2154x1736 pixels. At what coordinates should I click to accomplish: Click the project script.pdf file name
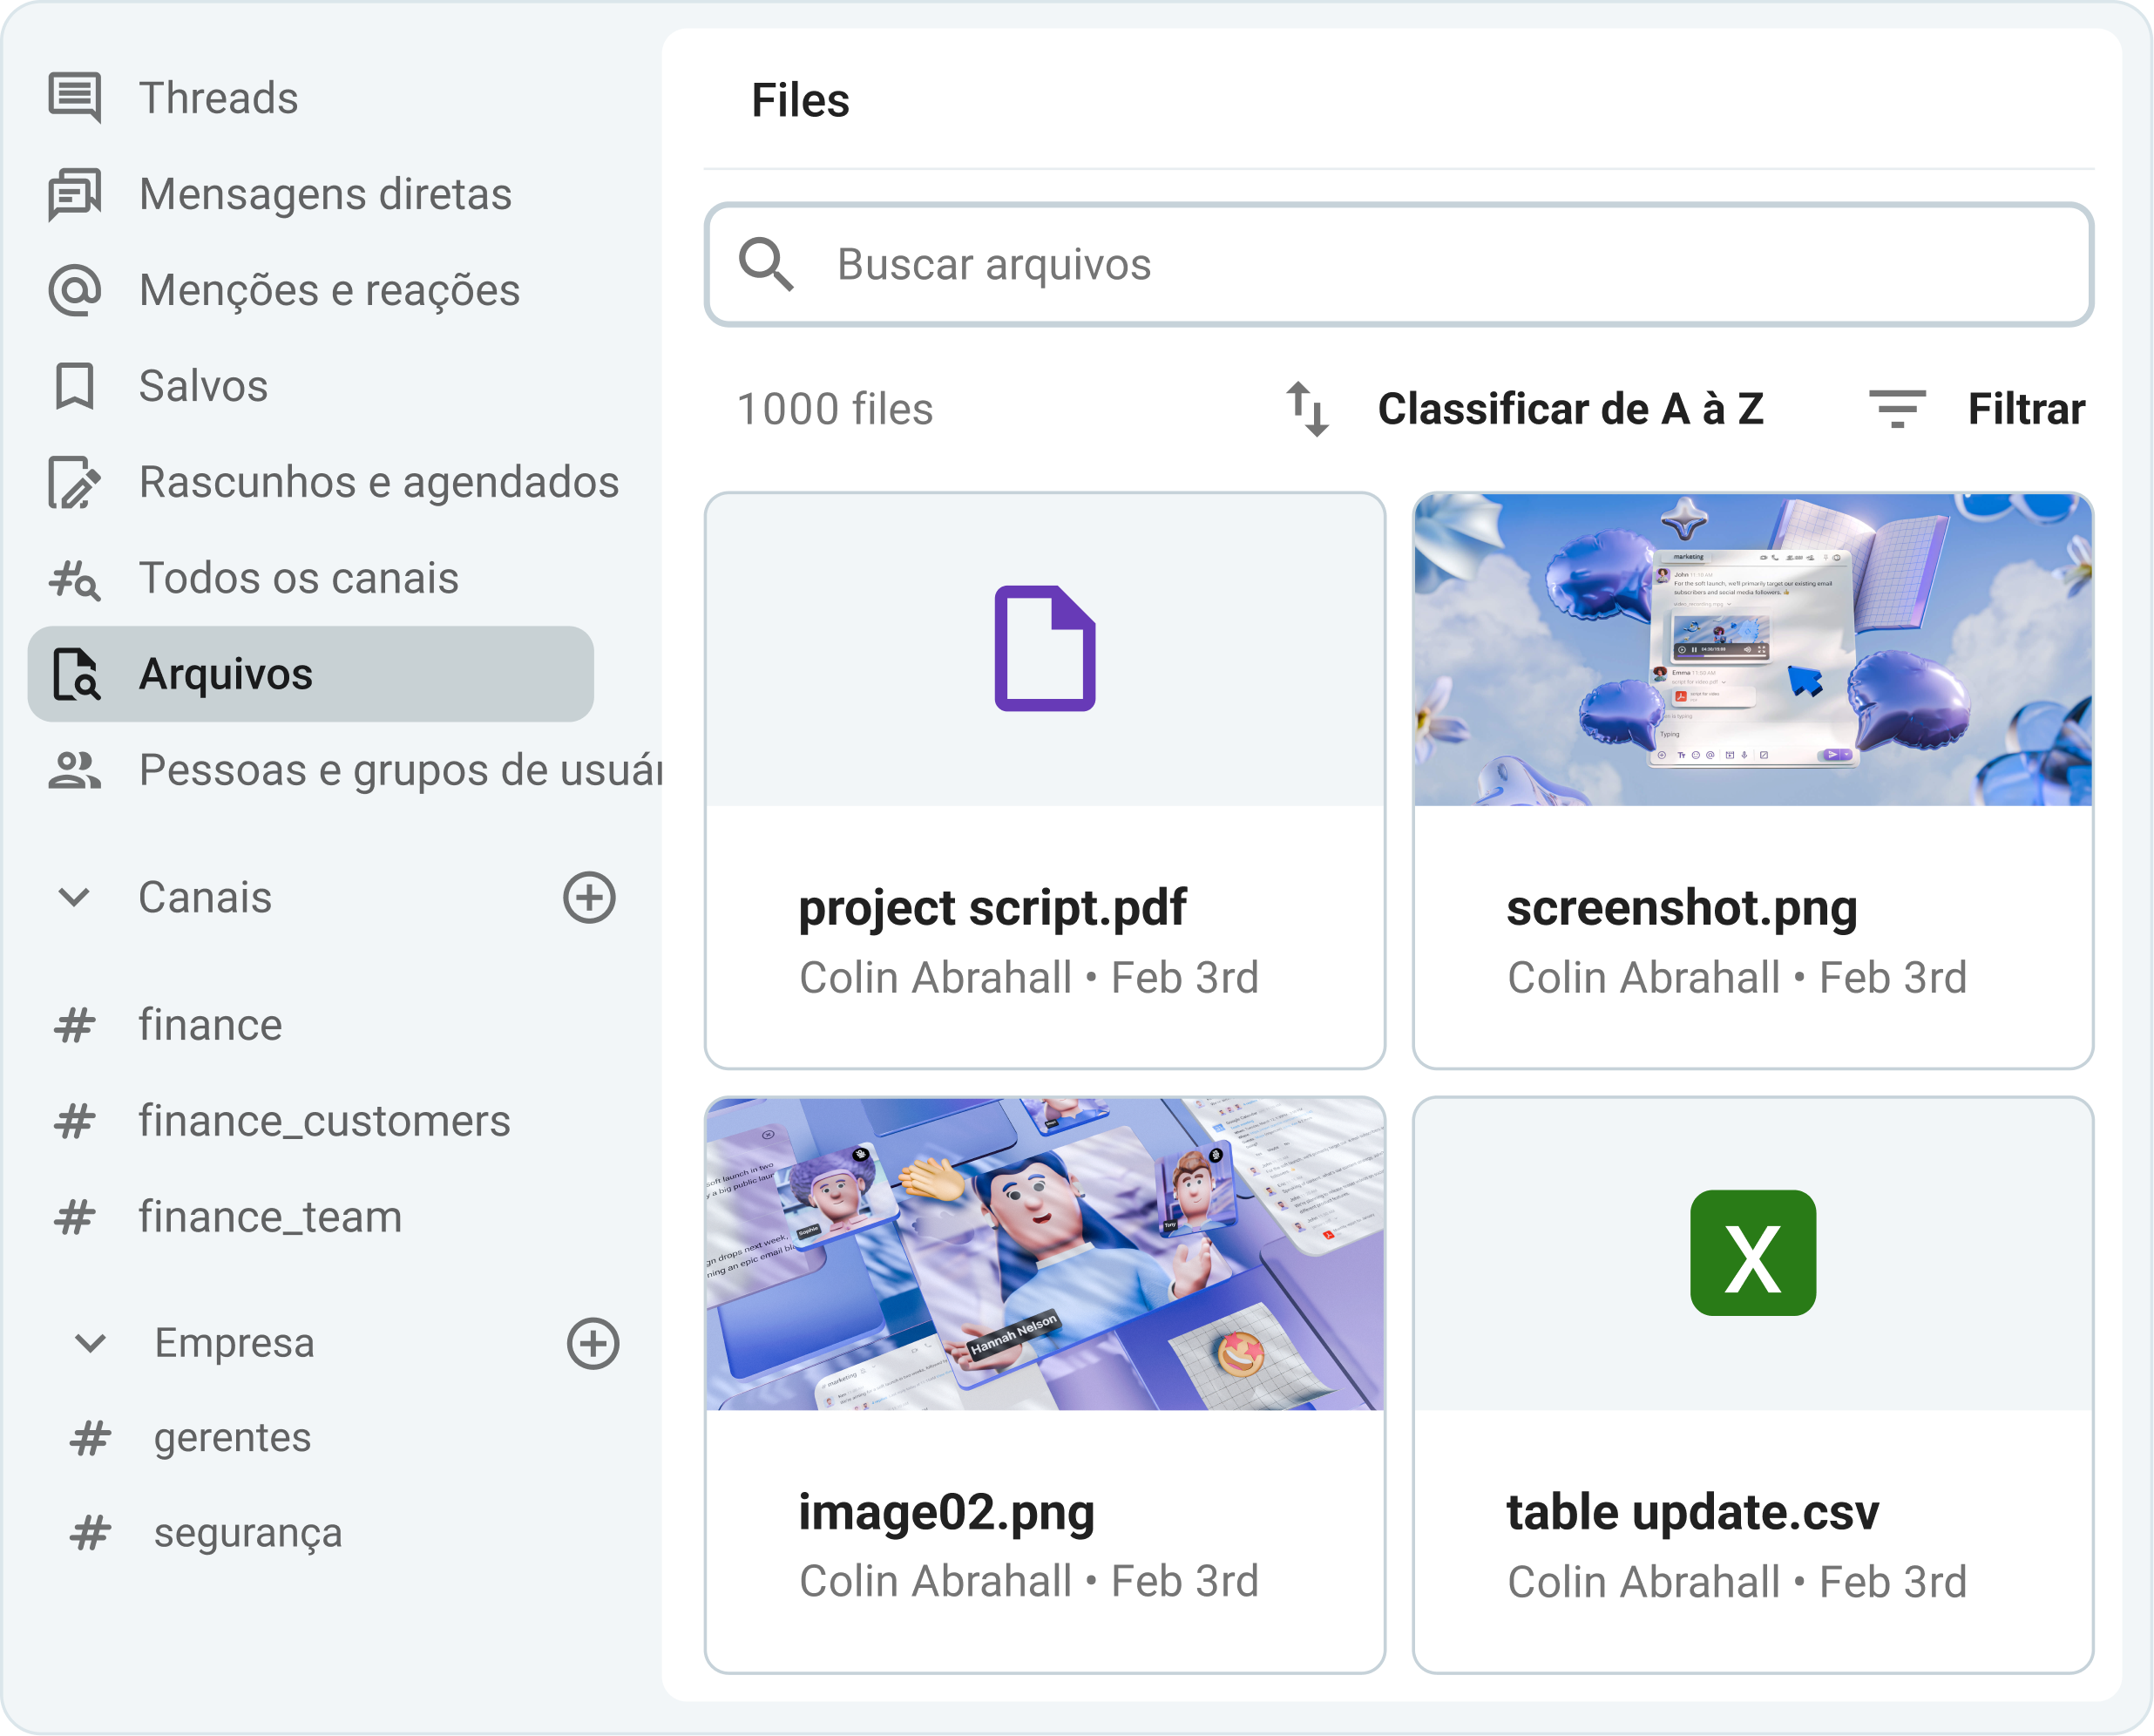coord(992,909)
